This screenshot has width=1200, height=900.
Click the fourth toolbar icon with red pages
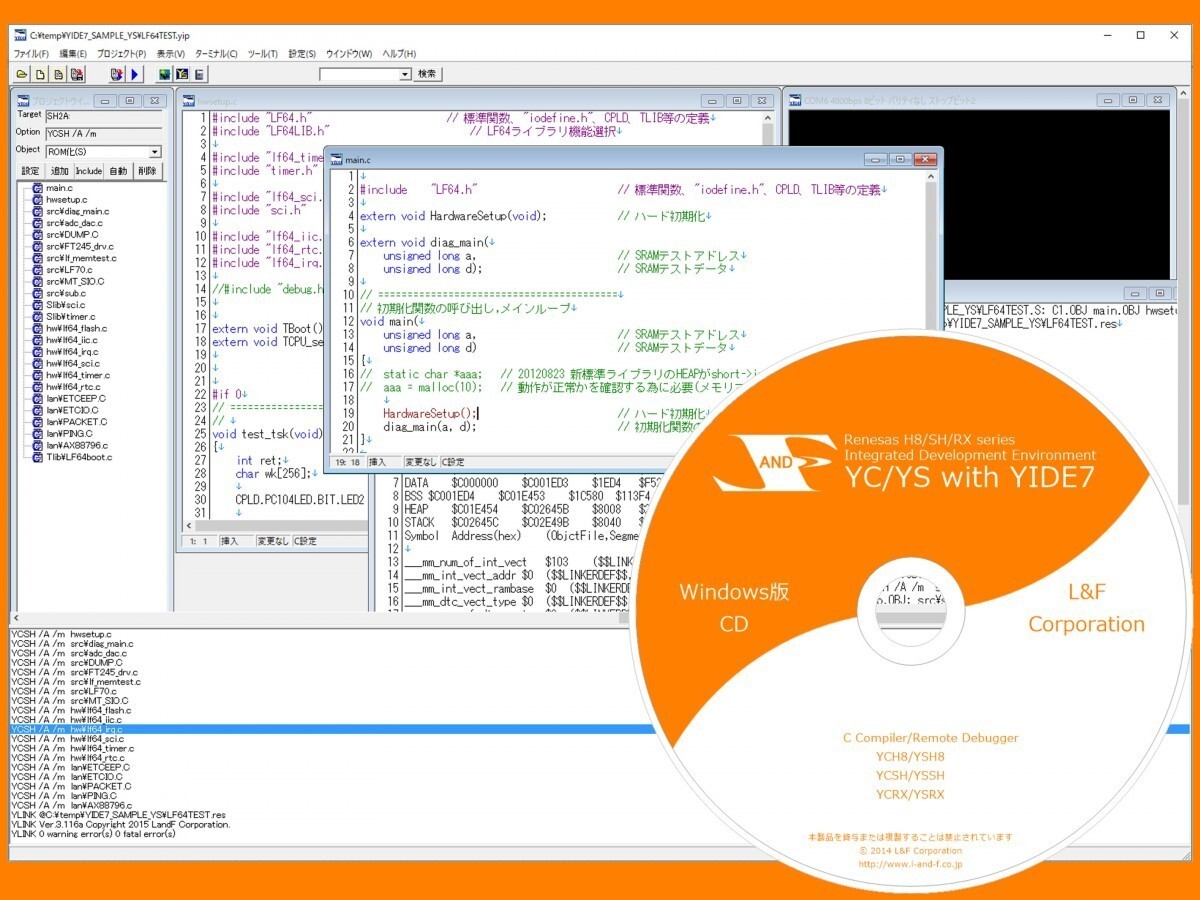(77, 74)
